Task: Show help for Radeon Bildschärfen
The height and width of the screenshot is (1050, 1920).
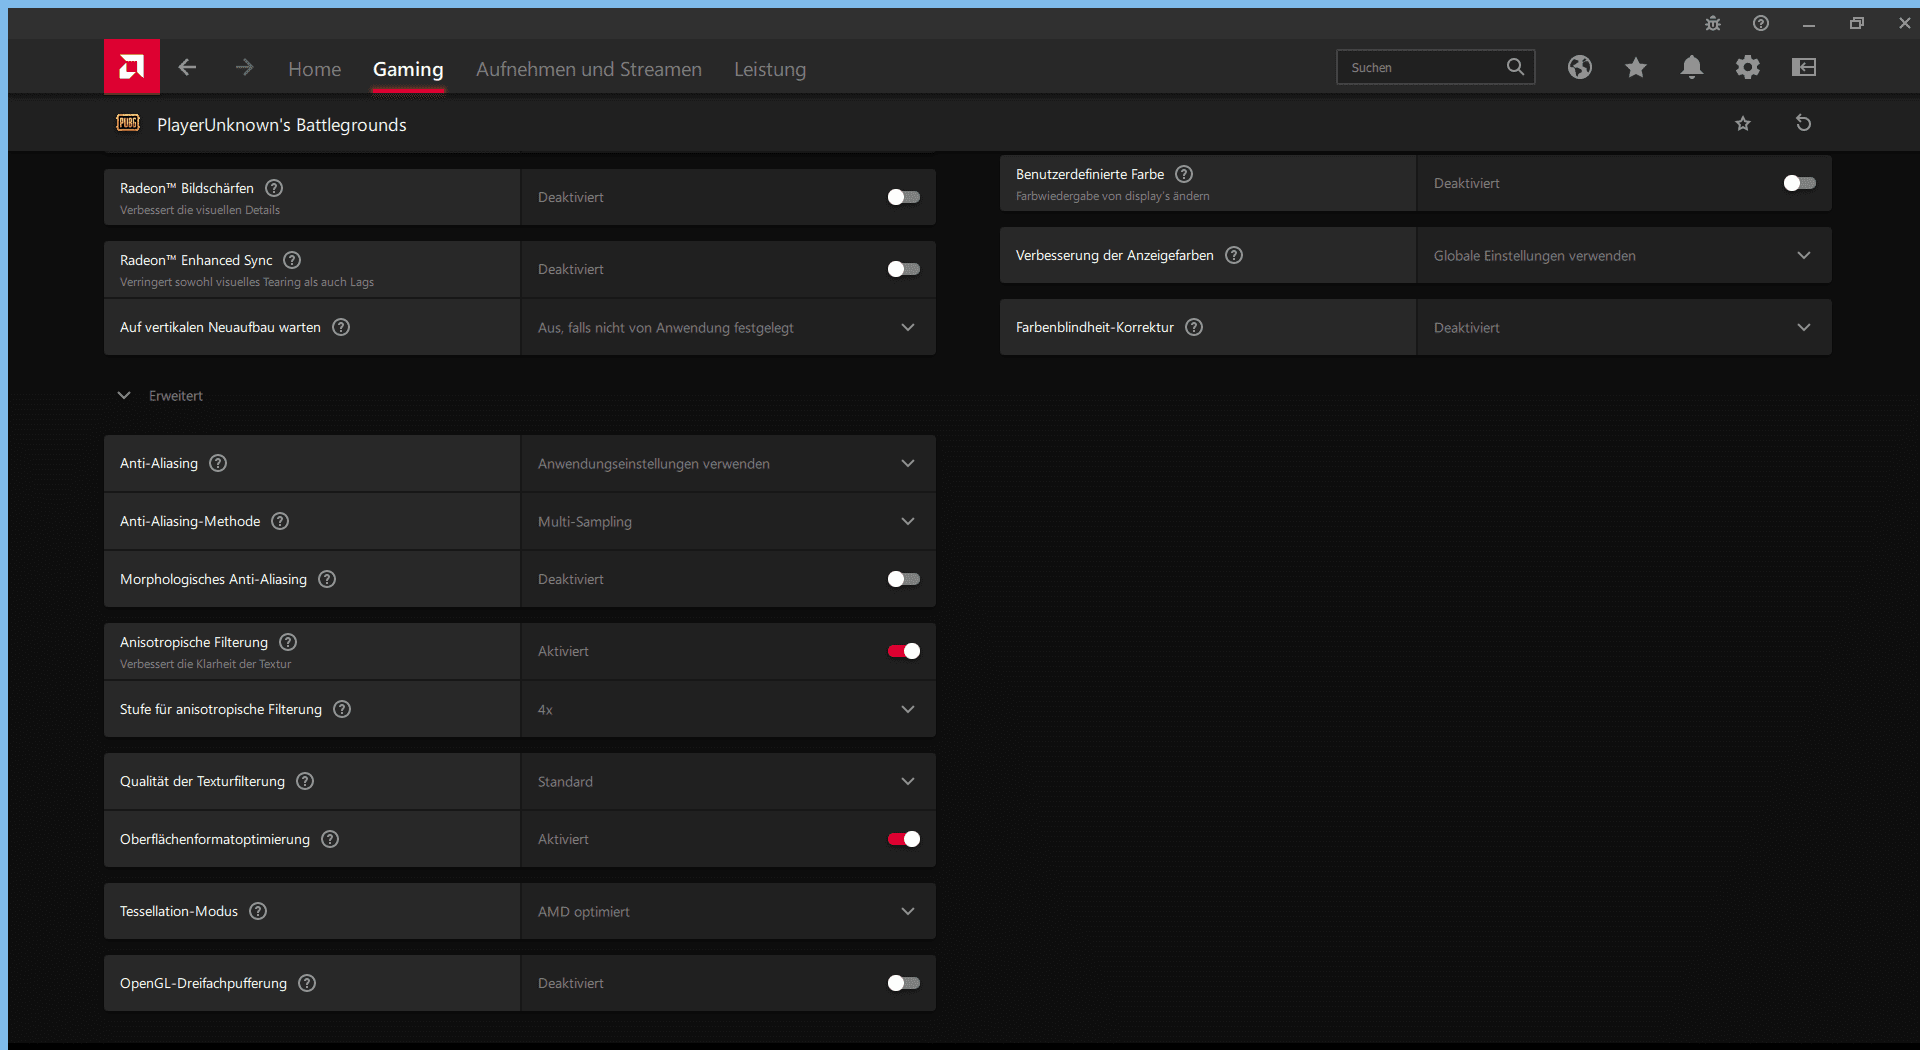Action: click(x=274, y=188)
